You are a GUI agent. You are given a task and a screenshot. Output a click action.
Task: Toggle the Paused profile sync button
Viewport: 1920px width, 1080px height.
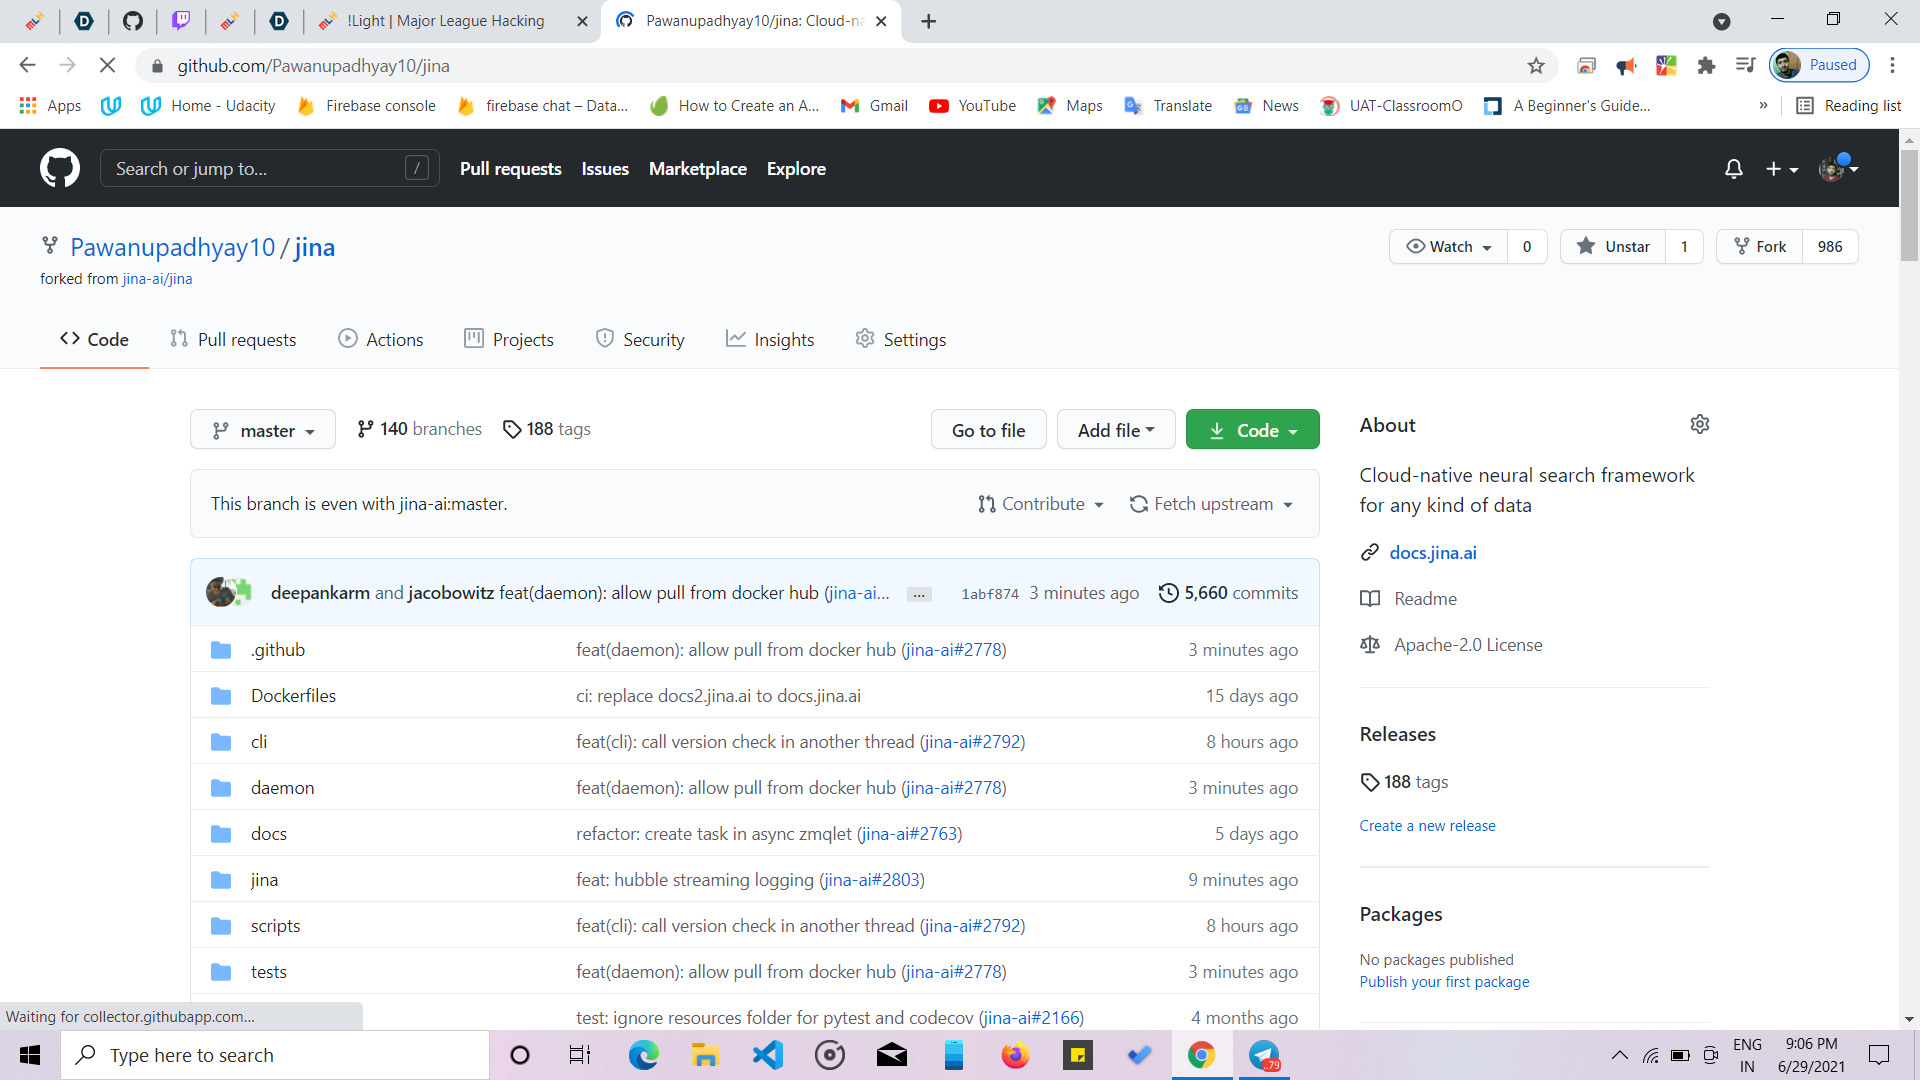pyautogui.click(x=1819, y=65)
